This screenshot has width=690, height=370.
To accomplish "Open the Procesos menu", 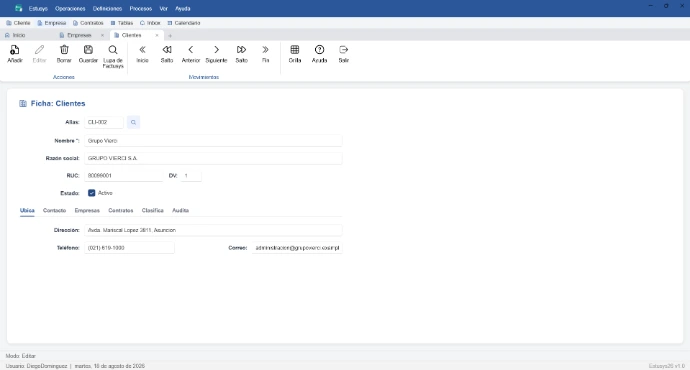I will coord(140,8).
